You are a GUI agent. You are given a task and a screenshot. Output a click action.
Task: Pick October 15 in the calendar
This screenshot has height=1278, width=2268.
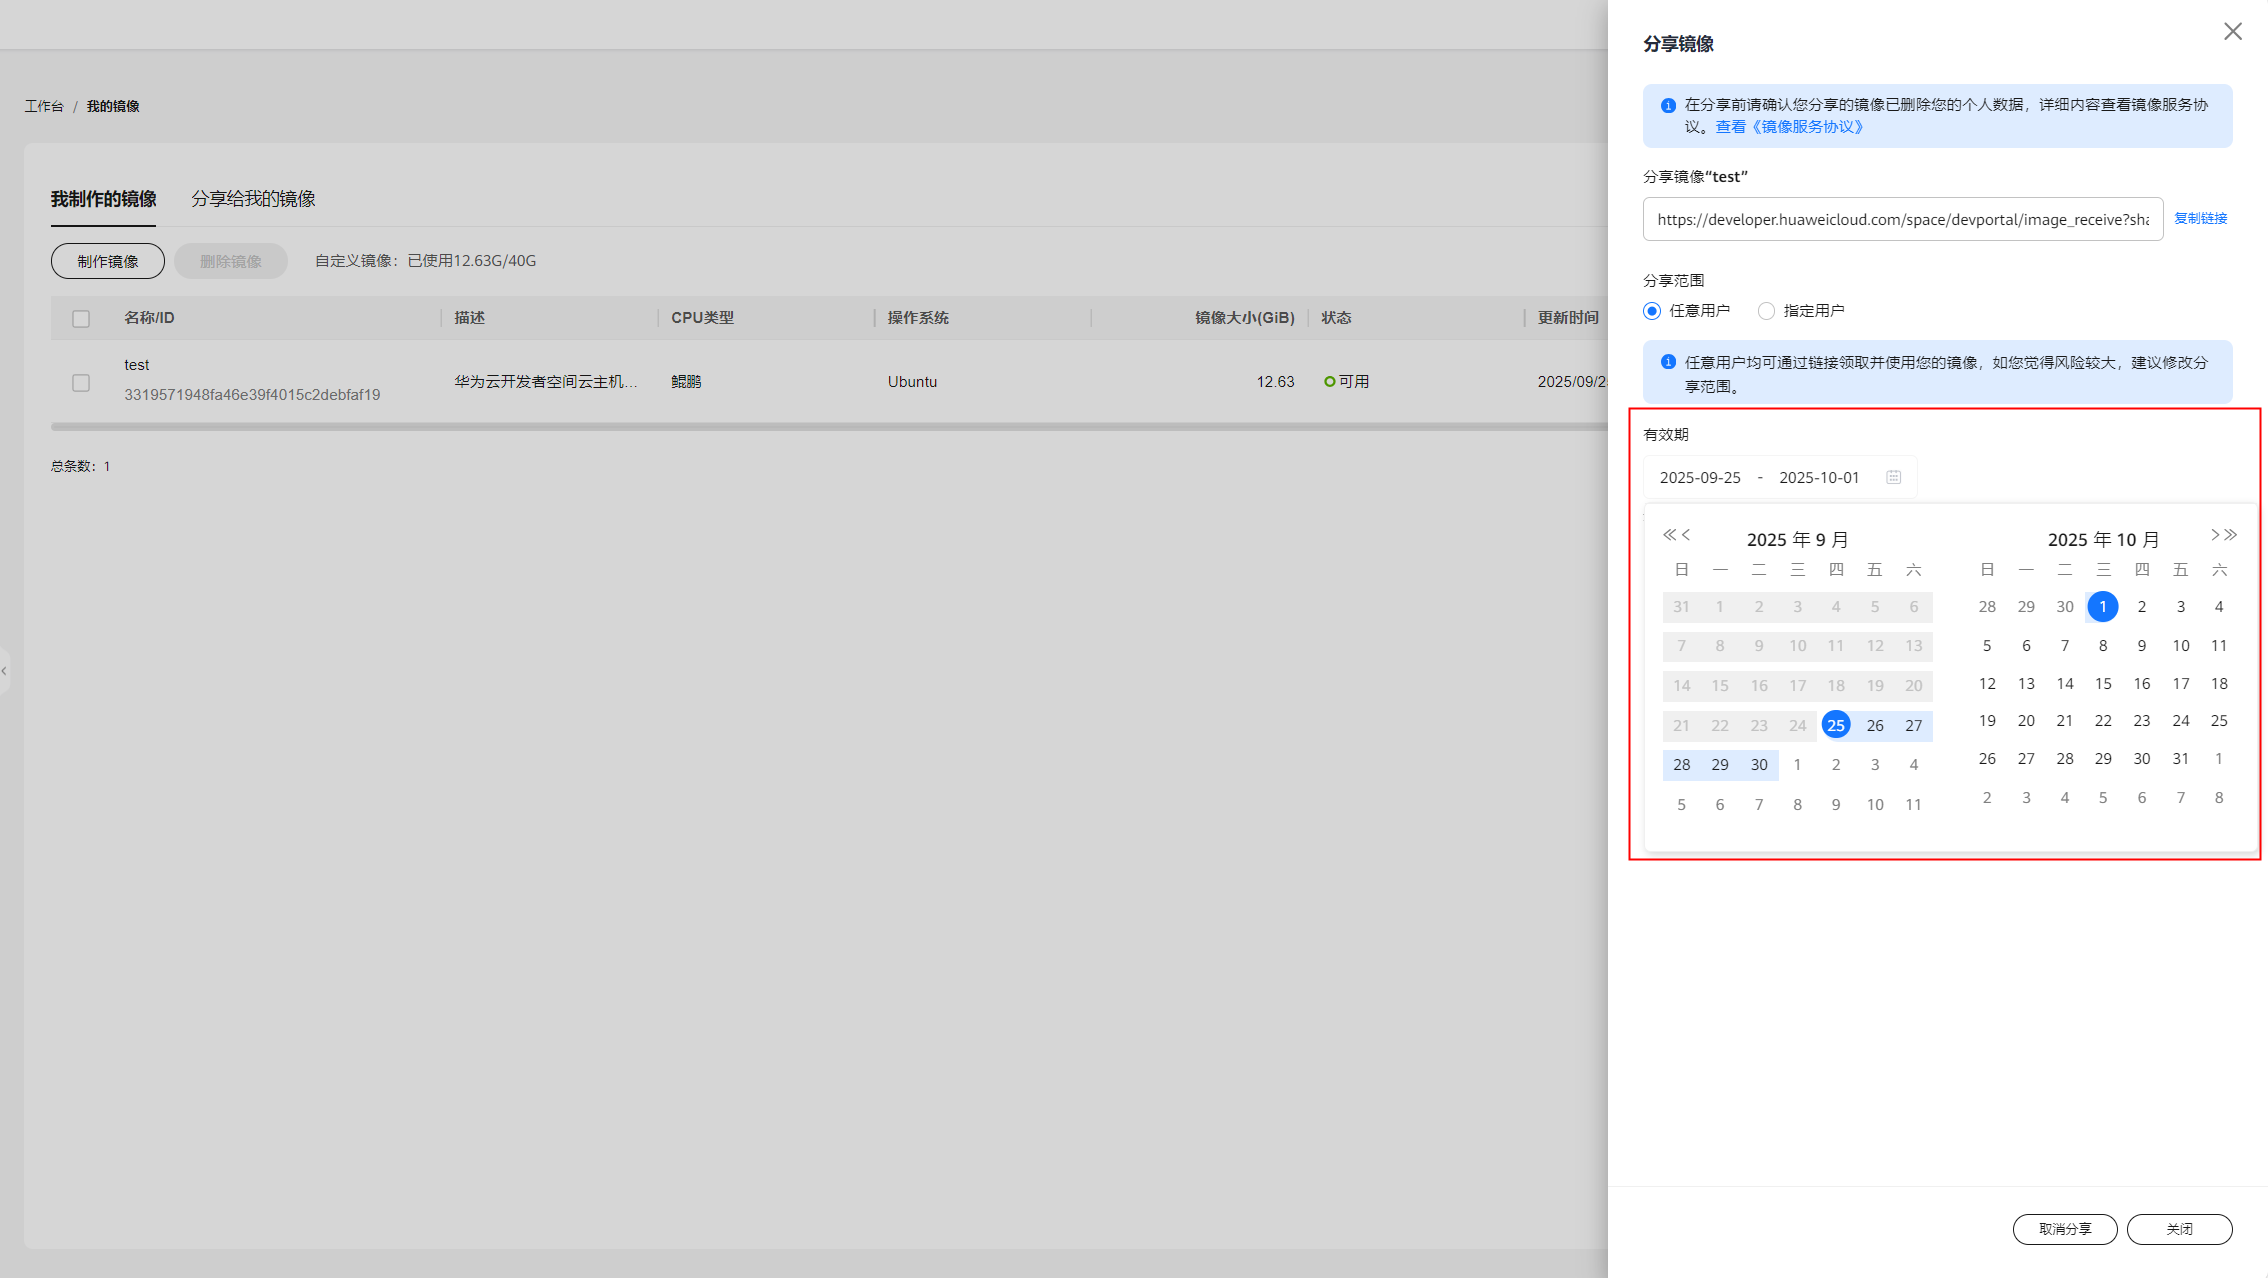(2103, 684)
